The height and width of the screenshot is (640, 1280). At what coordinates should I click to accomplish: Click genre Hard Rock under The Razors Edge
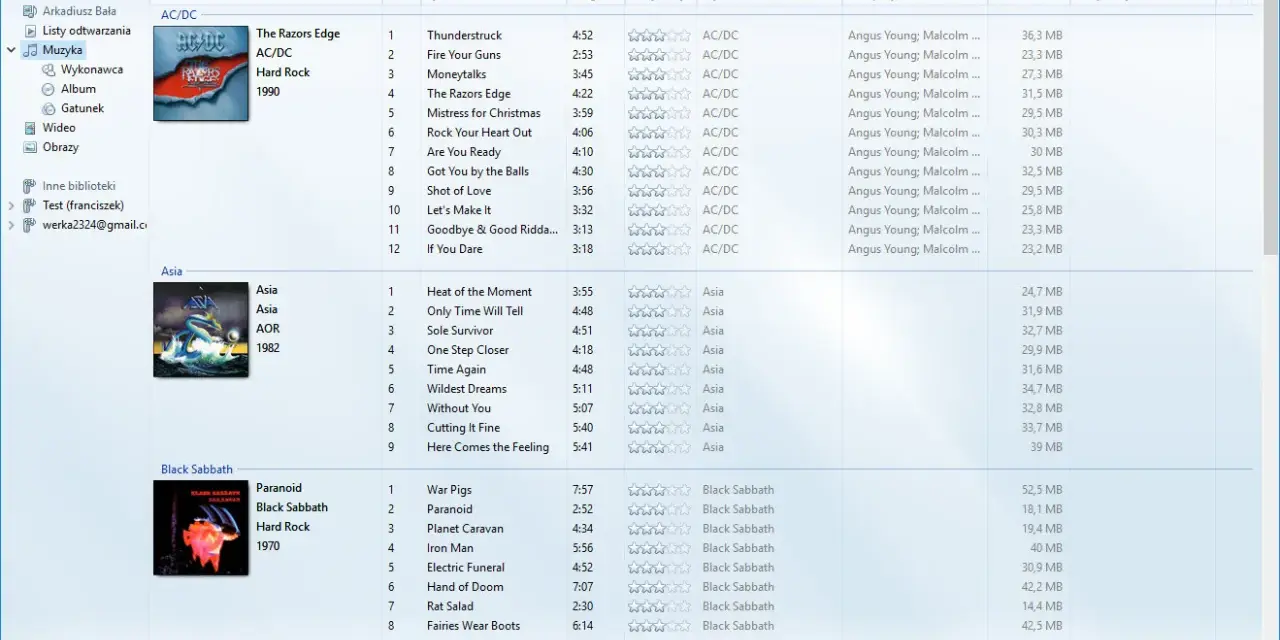click(283, 72)
